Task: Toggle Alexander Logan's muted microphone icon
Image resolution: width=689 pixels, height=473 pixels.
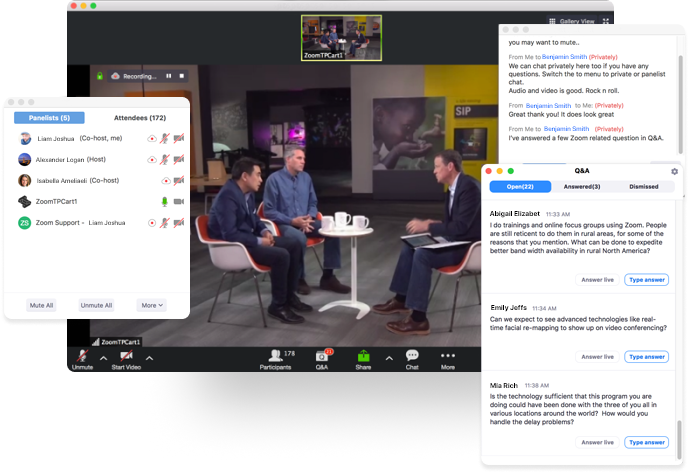Action: [x=165, y=159]
